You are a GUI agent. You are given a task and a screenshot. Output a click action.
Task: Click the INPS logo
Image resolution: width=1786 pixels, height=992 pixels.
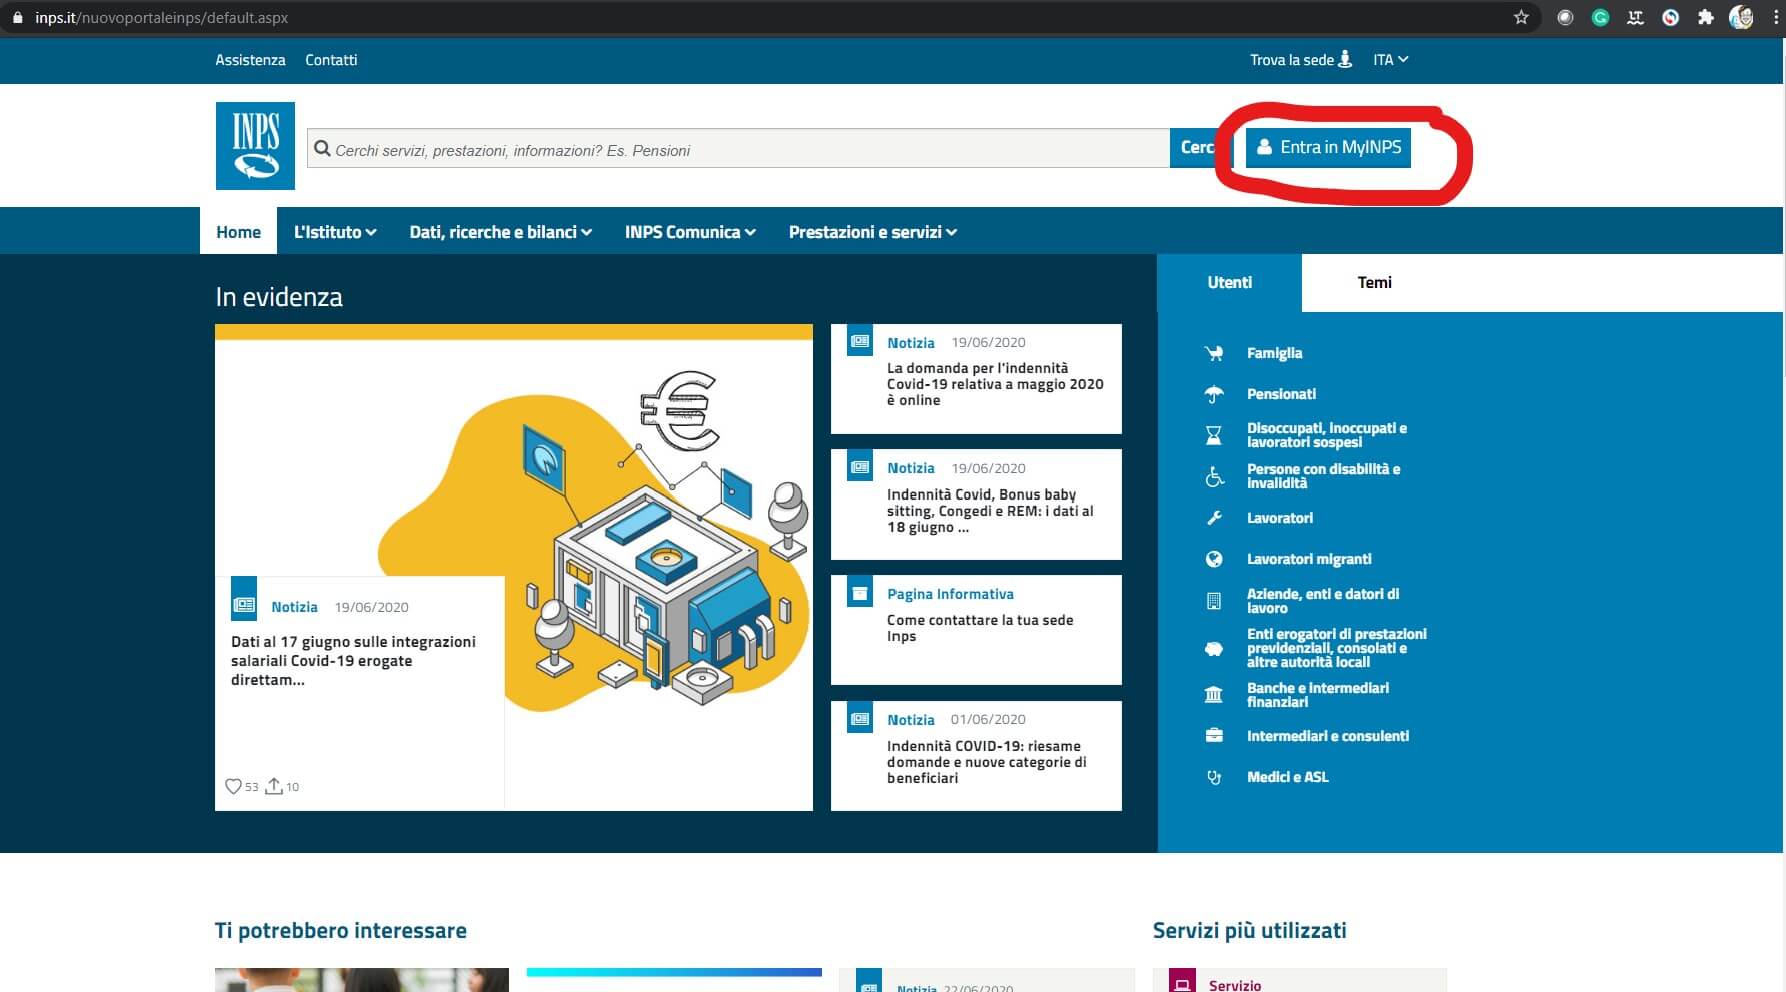(x=255, y=146)
